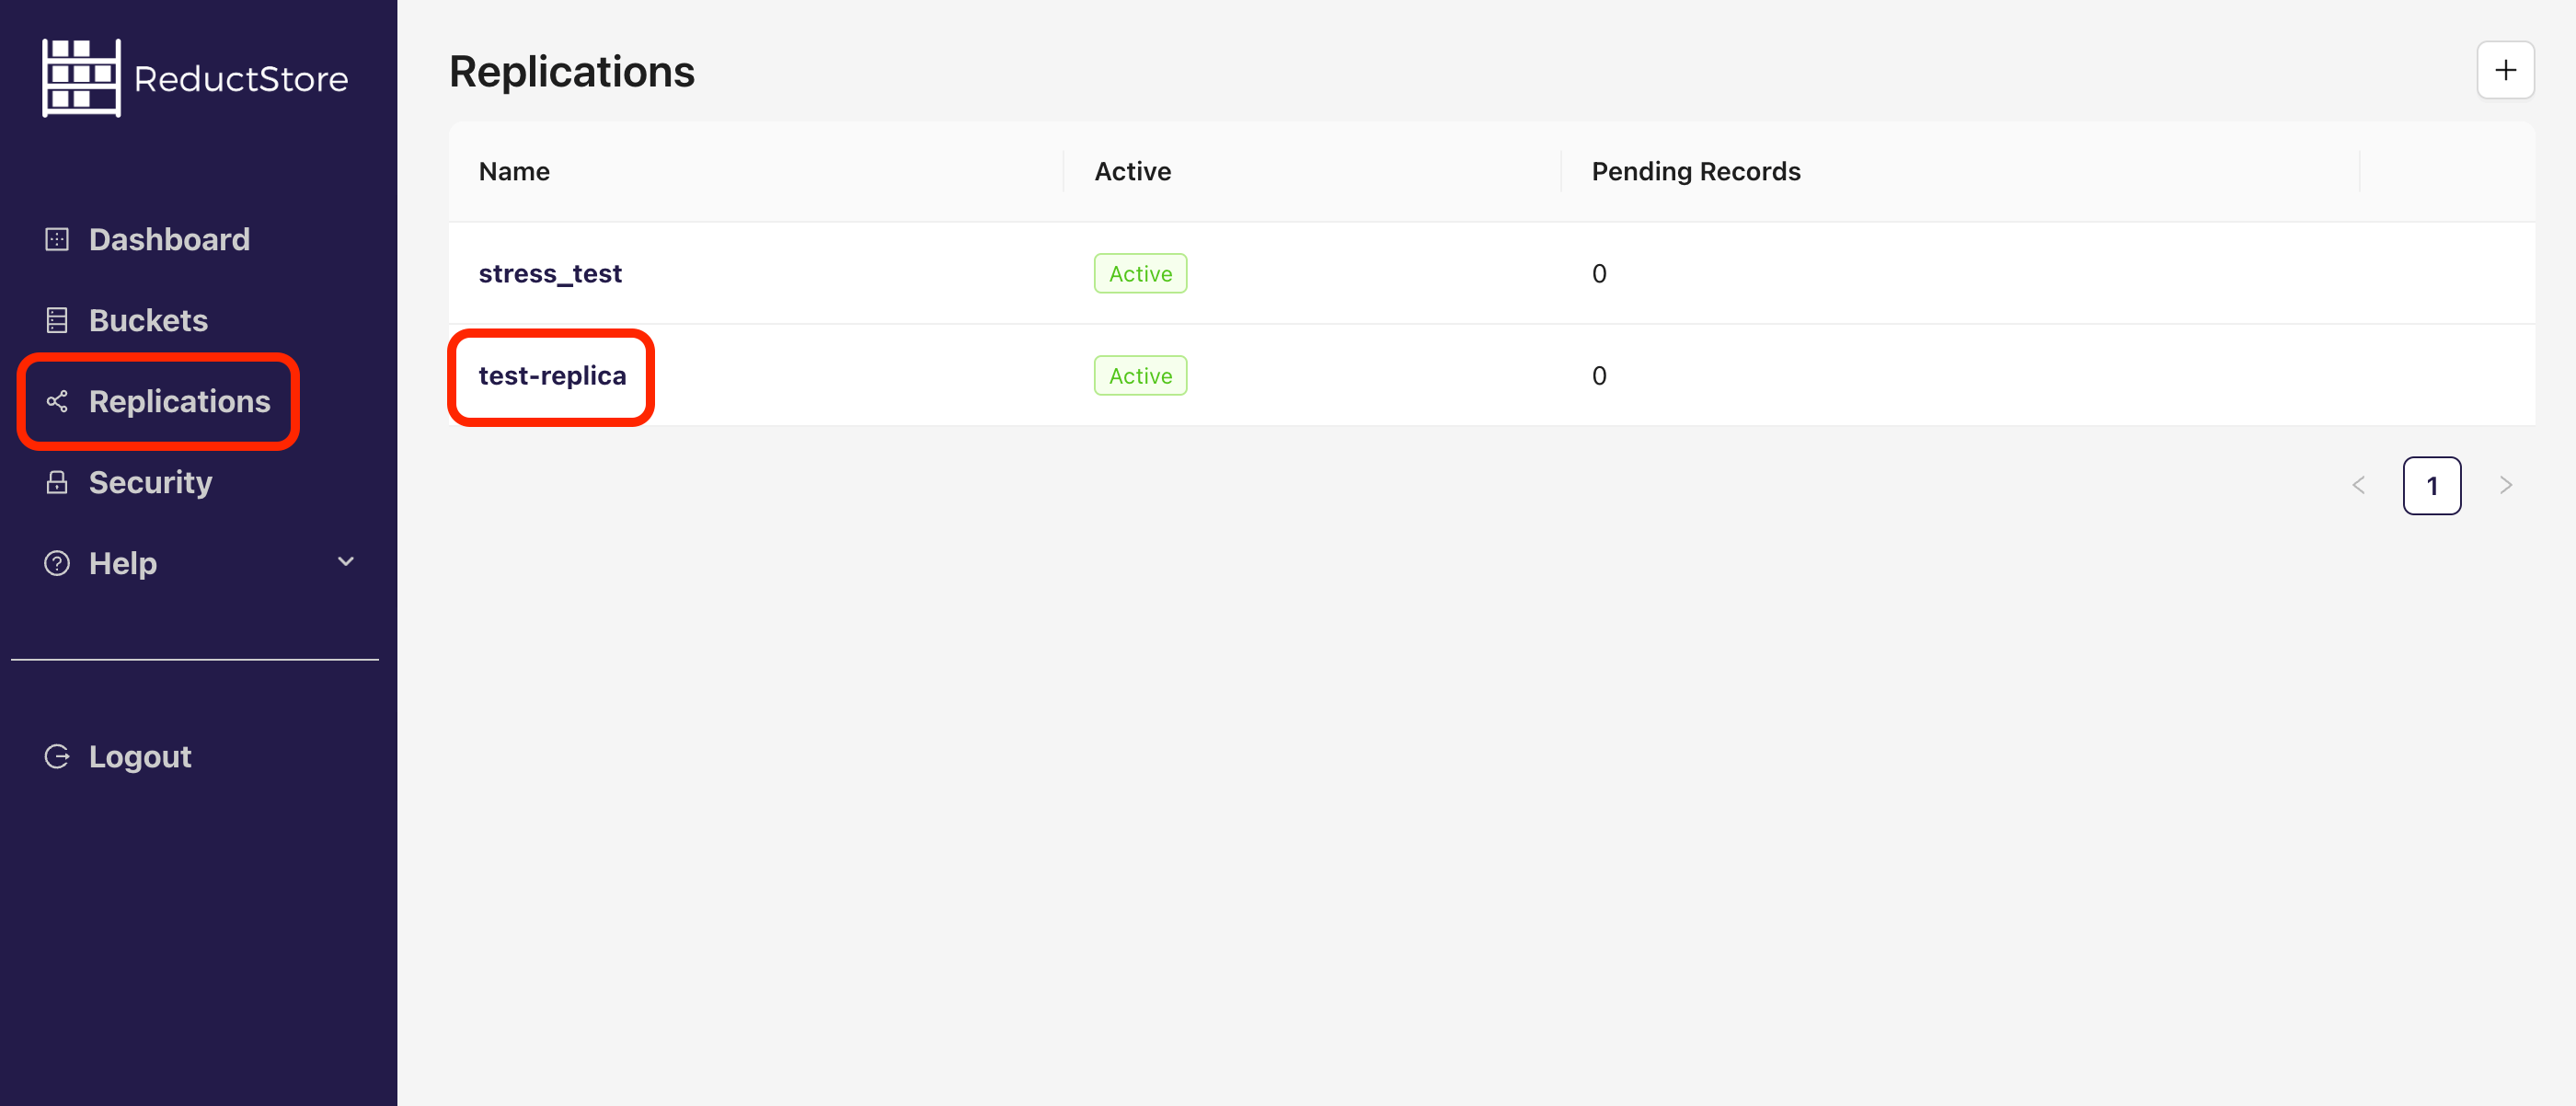The width and height of the screenshot is (2576, 1106).
Task: Click the next page arrow
Action: click(2505, 485)
